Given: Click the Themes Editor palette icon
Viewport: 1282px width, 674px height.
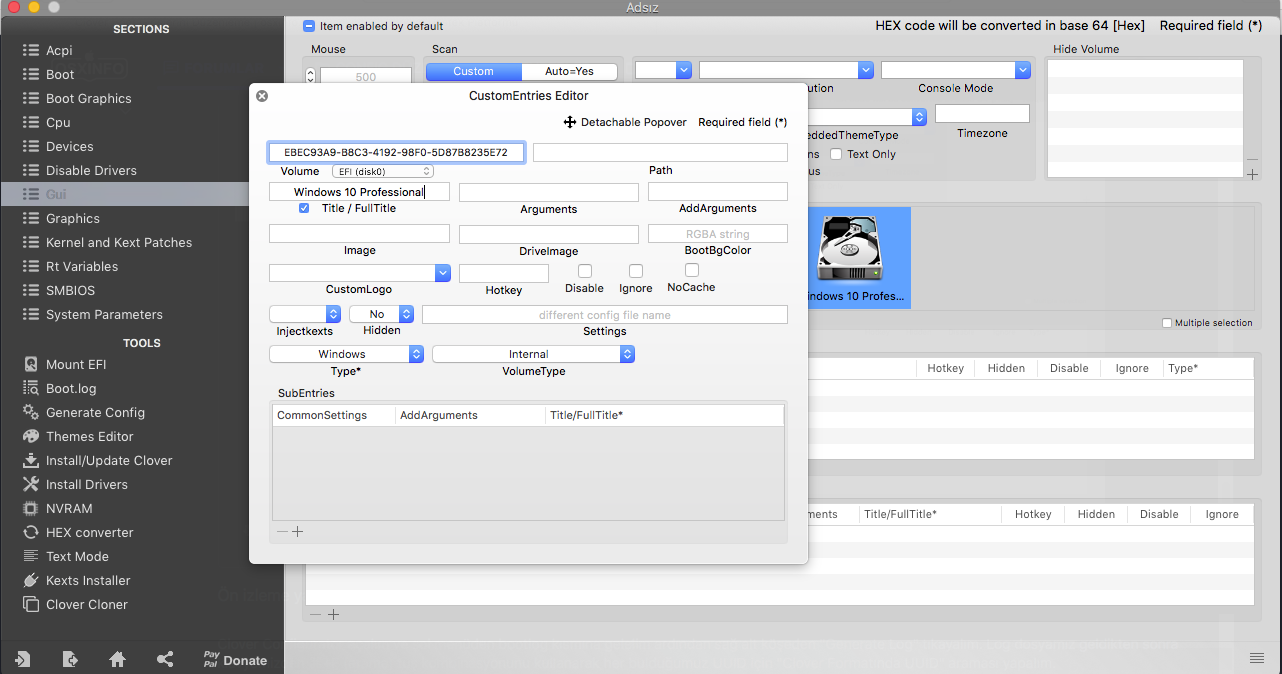Looking at the screenshot, I should coord(30,436).
